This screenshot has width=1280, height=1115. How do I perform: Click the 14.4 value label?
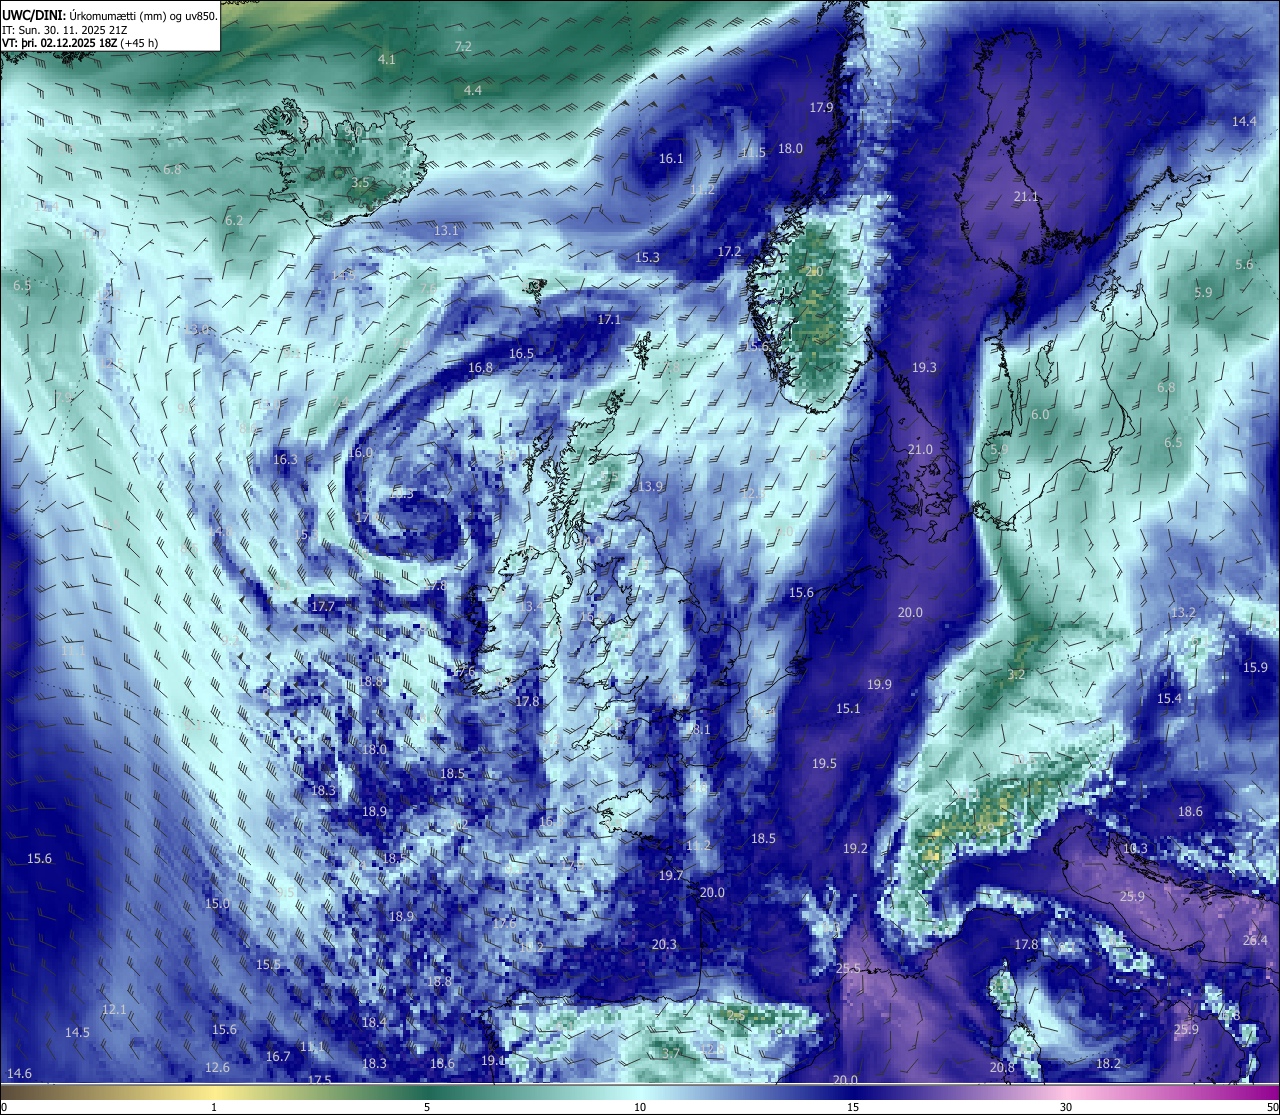tap(1244, 121)
